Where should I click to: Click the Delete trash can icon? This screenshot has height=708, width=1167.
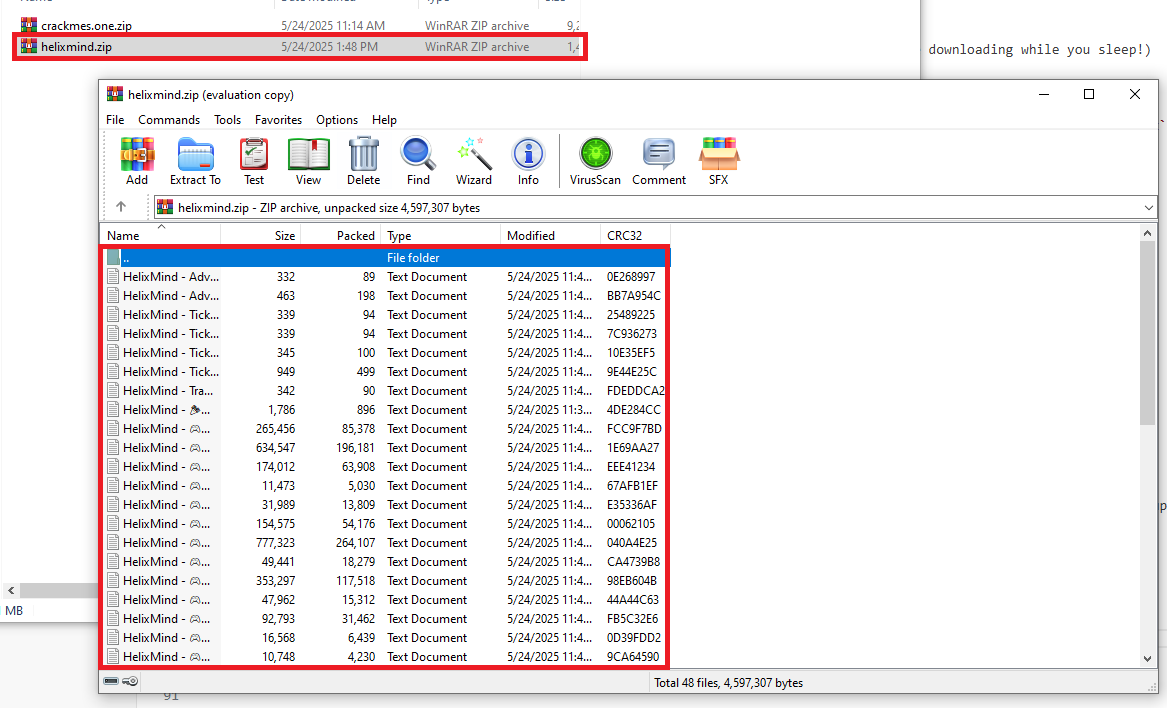pos(363,161)
